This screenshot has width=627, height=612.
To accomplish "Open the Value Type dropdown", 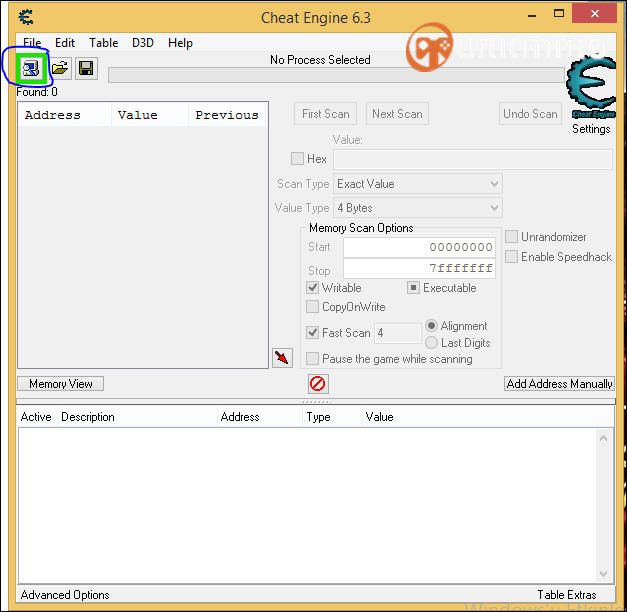I will (x=418, y=208).
